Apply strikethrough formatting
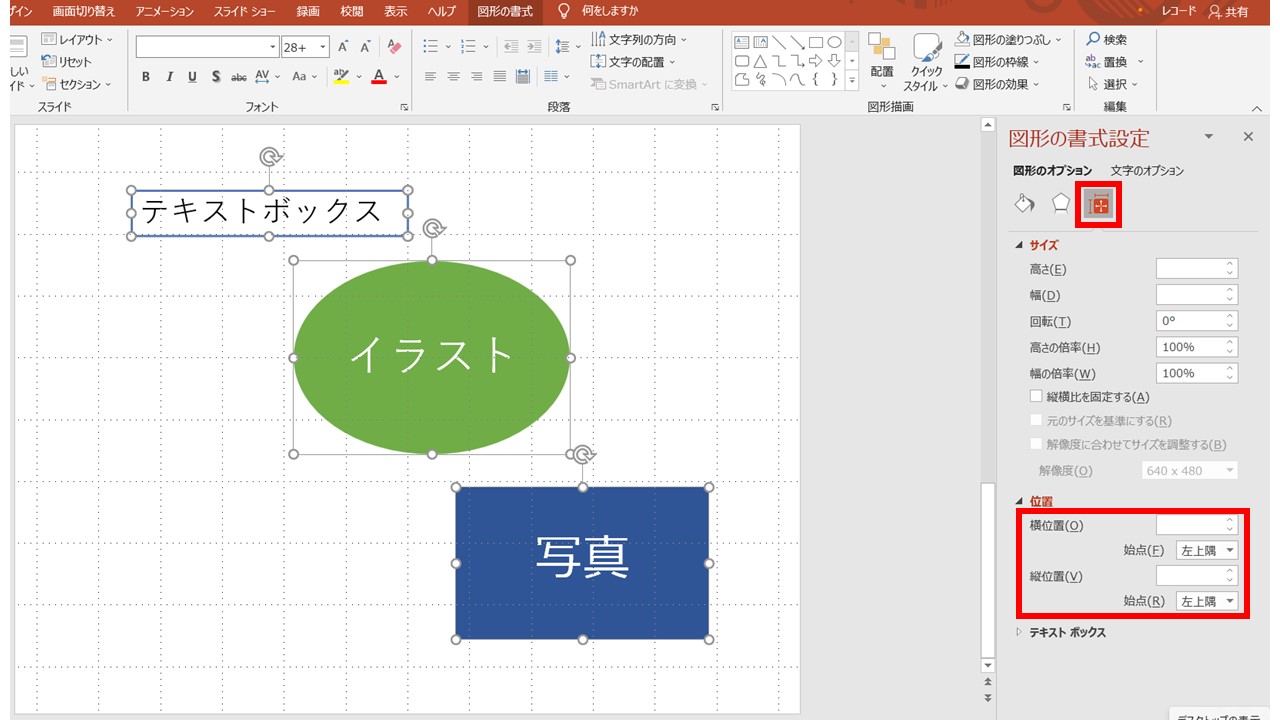 tap(239, 77)
